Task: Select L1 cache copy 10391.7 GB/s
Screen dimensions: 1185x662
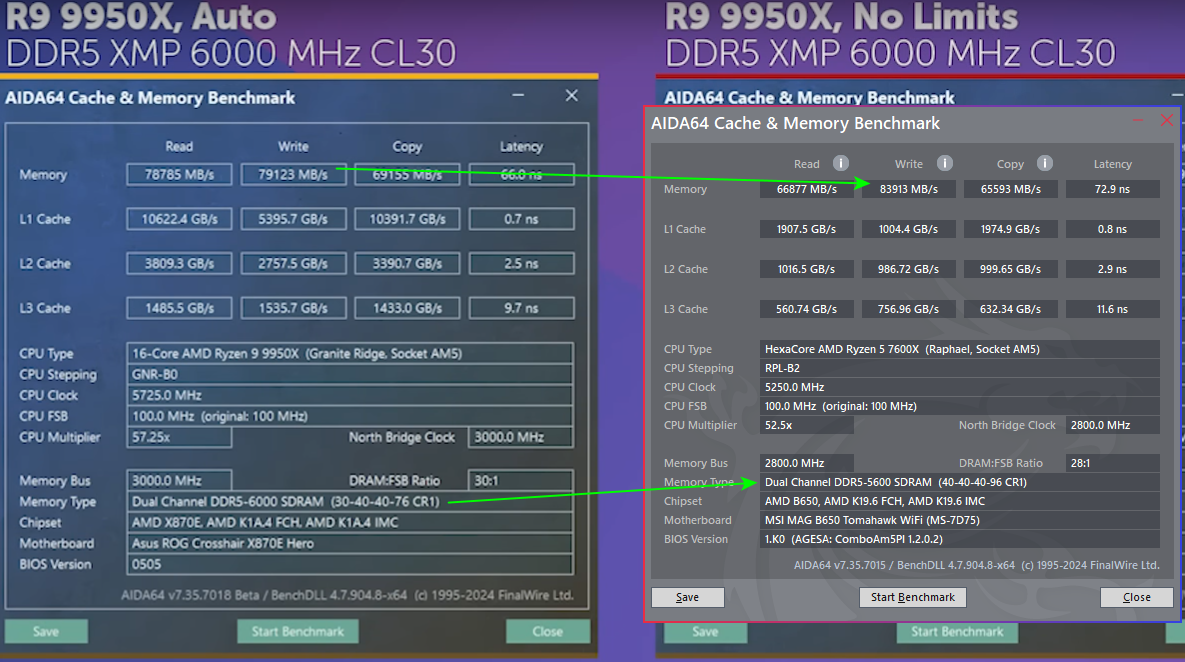Action: point(407,219)
